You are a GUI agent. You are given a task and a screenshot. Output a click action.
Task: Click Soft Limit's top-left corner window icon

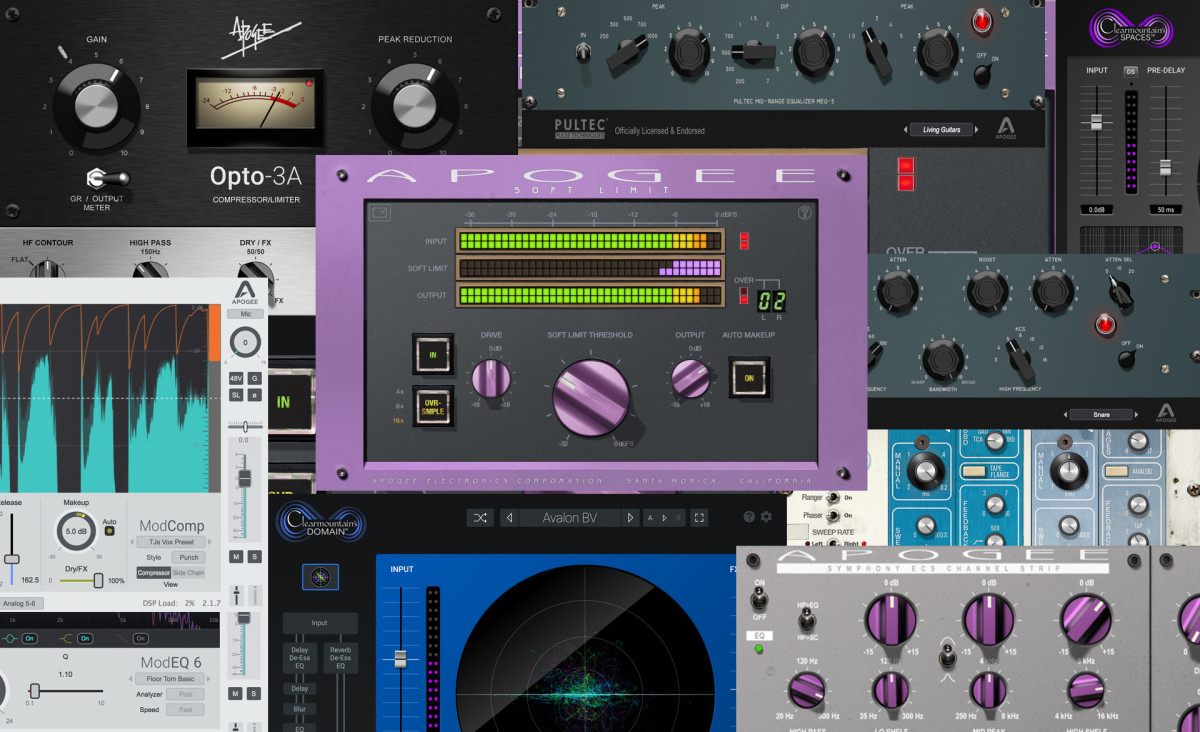(x=379, y=212)
